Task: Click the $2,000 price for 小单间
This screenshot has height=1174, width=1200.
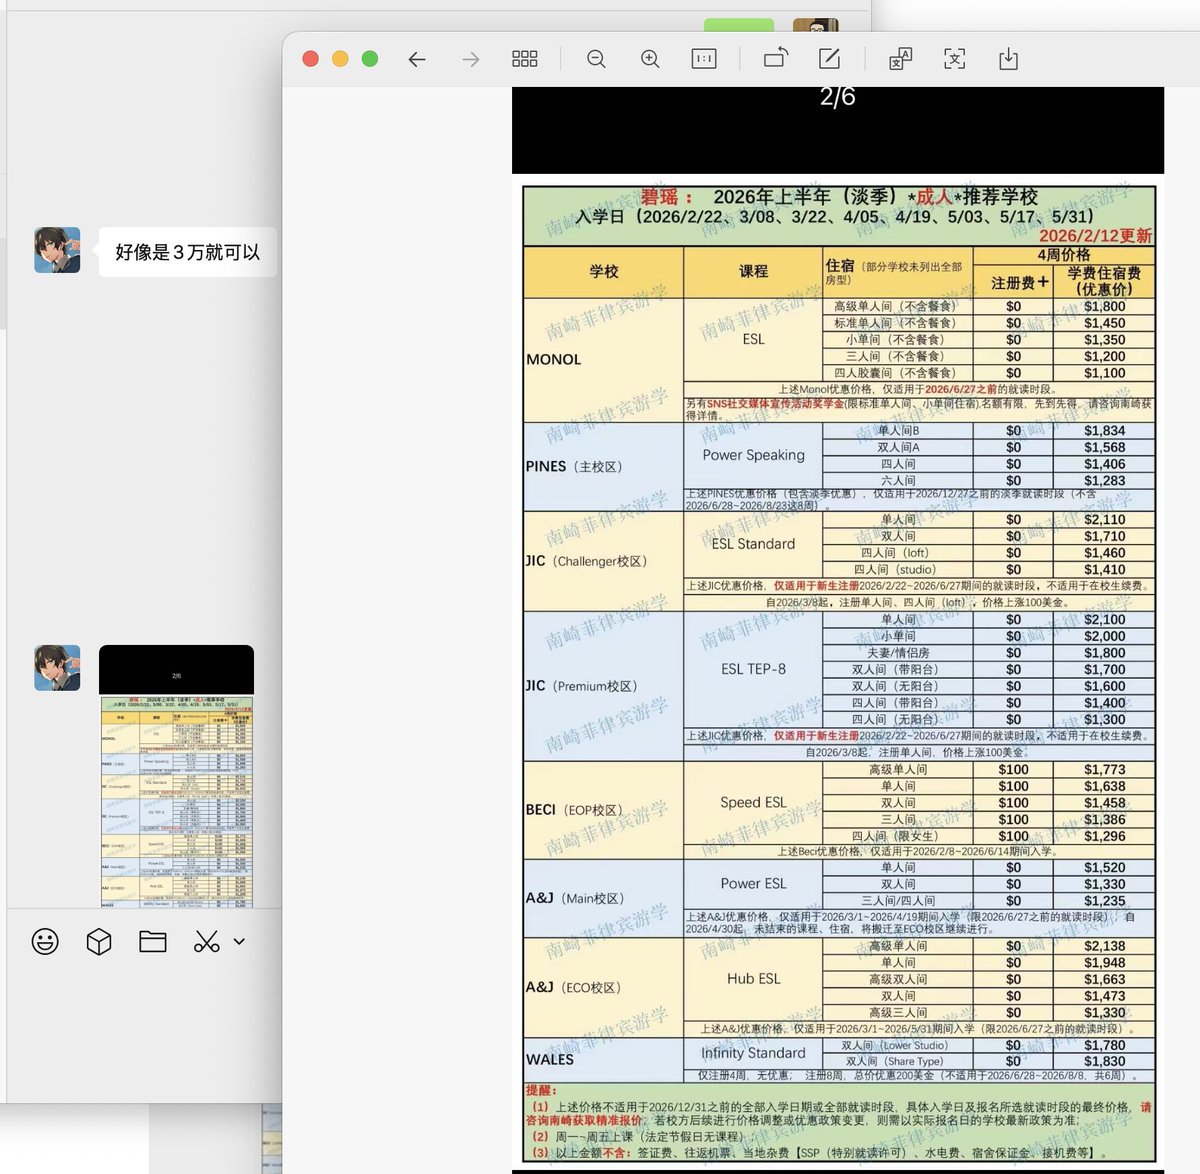Action: [x=1104, y=636]
